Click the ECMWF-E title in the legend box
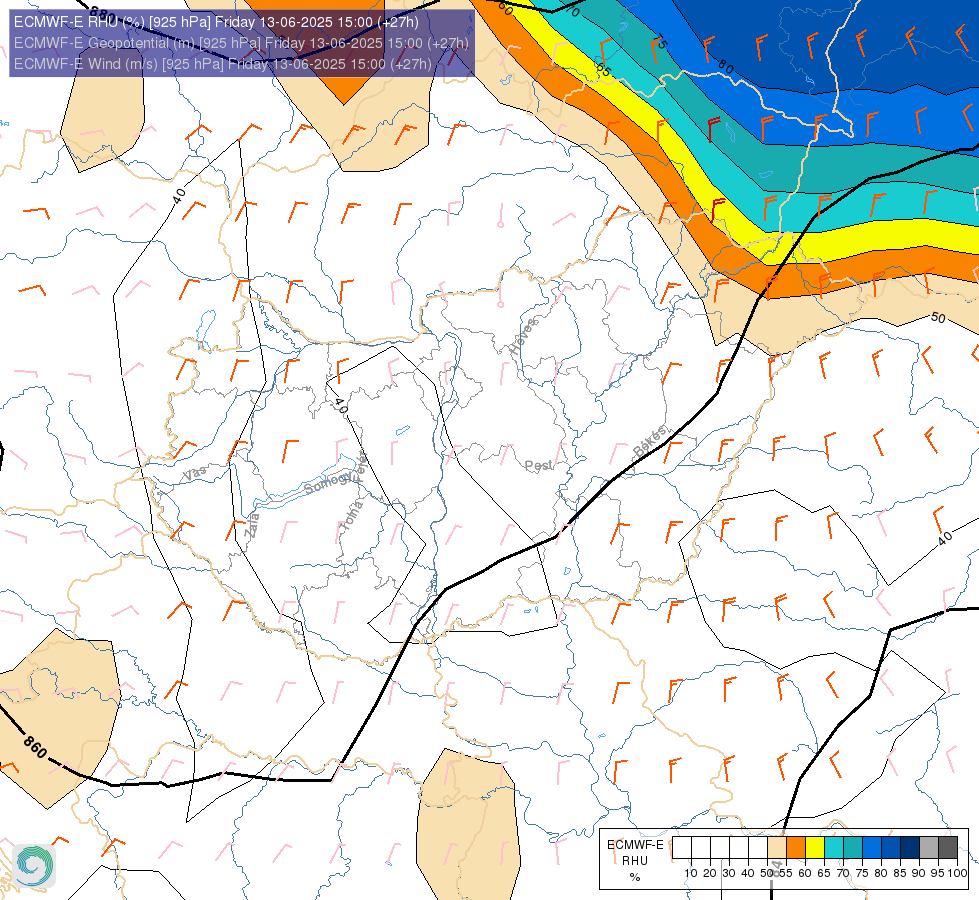This screenshot has width=979, height=900. (x=635, y=845)
